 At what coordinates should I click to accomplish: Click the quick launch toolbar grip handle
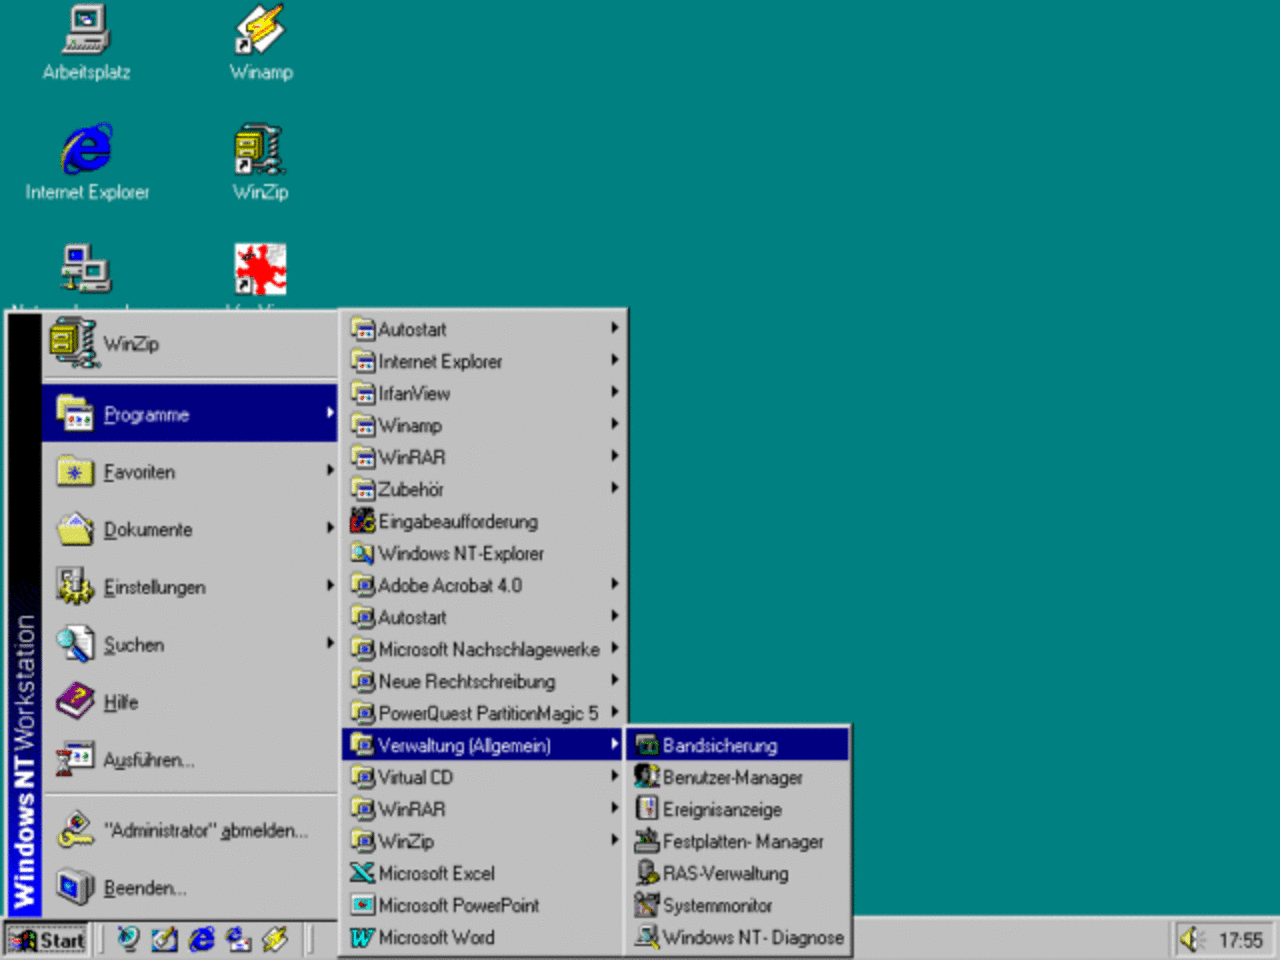coord(103,939)
